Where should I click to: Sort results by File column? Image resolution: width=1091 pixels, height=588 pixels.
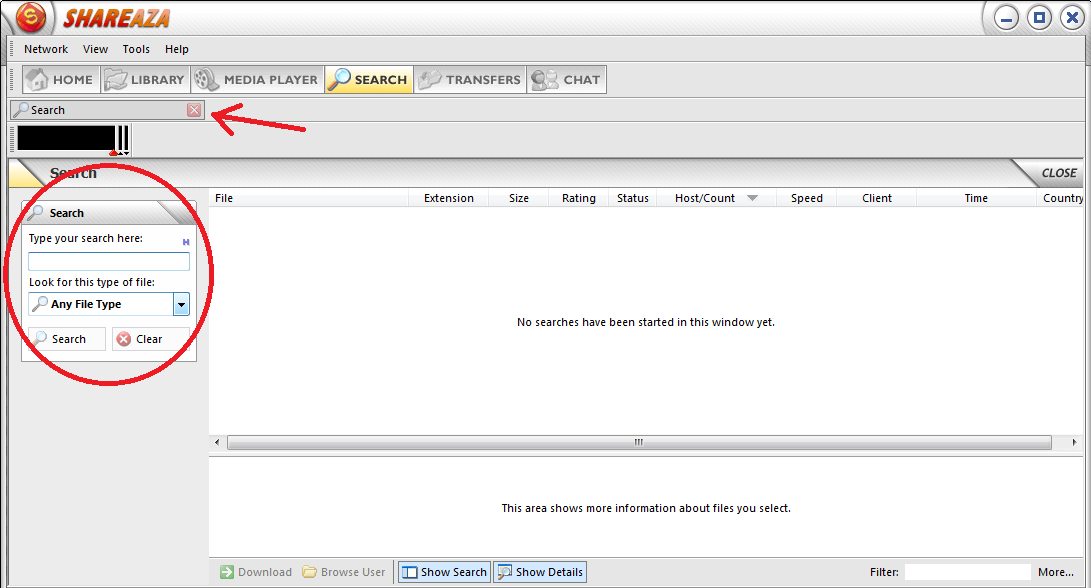(x=308, y=198)
